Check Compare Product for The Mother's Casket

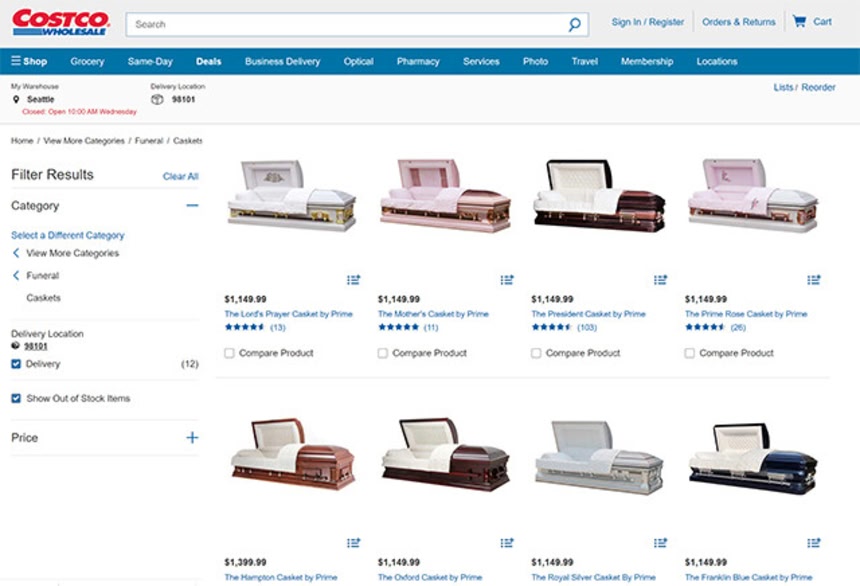pos(383,353)
